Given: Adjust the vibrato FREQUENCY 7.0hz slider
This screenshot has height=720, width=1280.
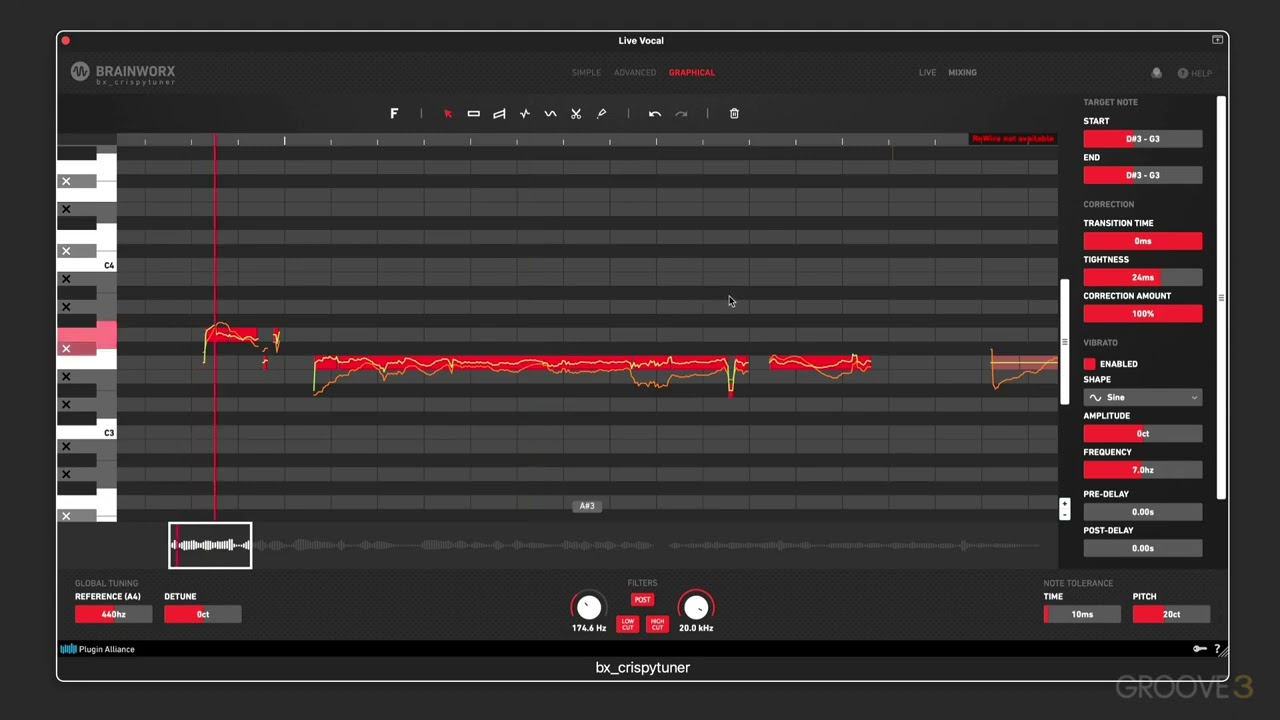Looking at the screenshot, I should pos(1143,470).
